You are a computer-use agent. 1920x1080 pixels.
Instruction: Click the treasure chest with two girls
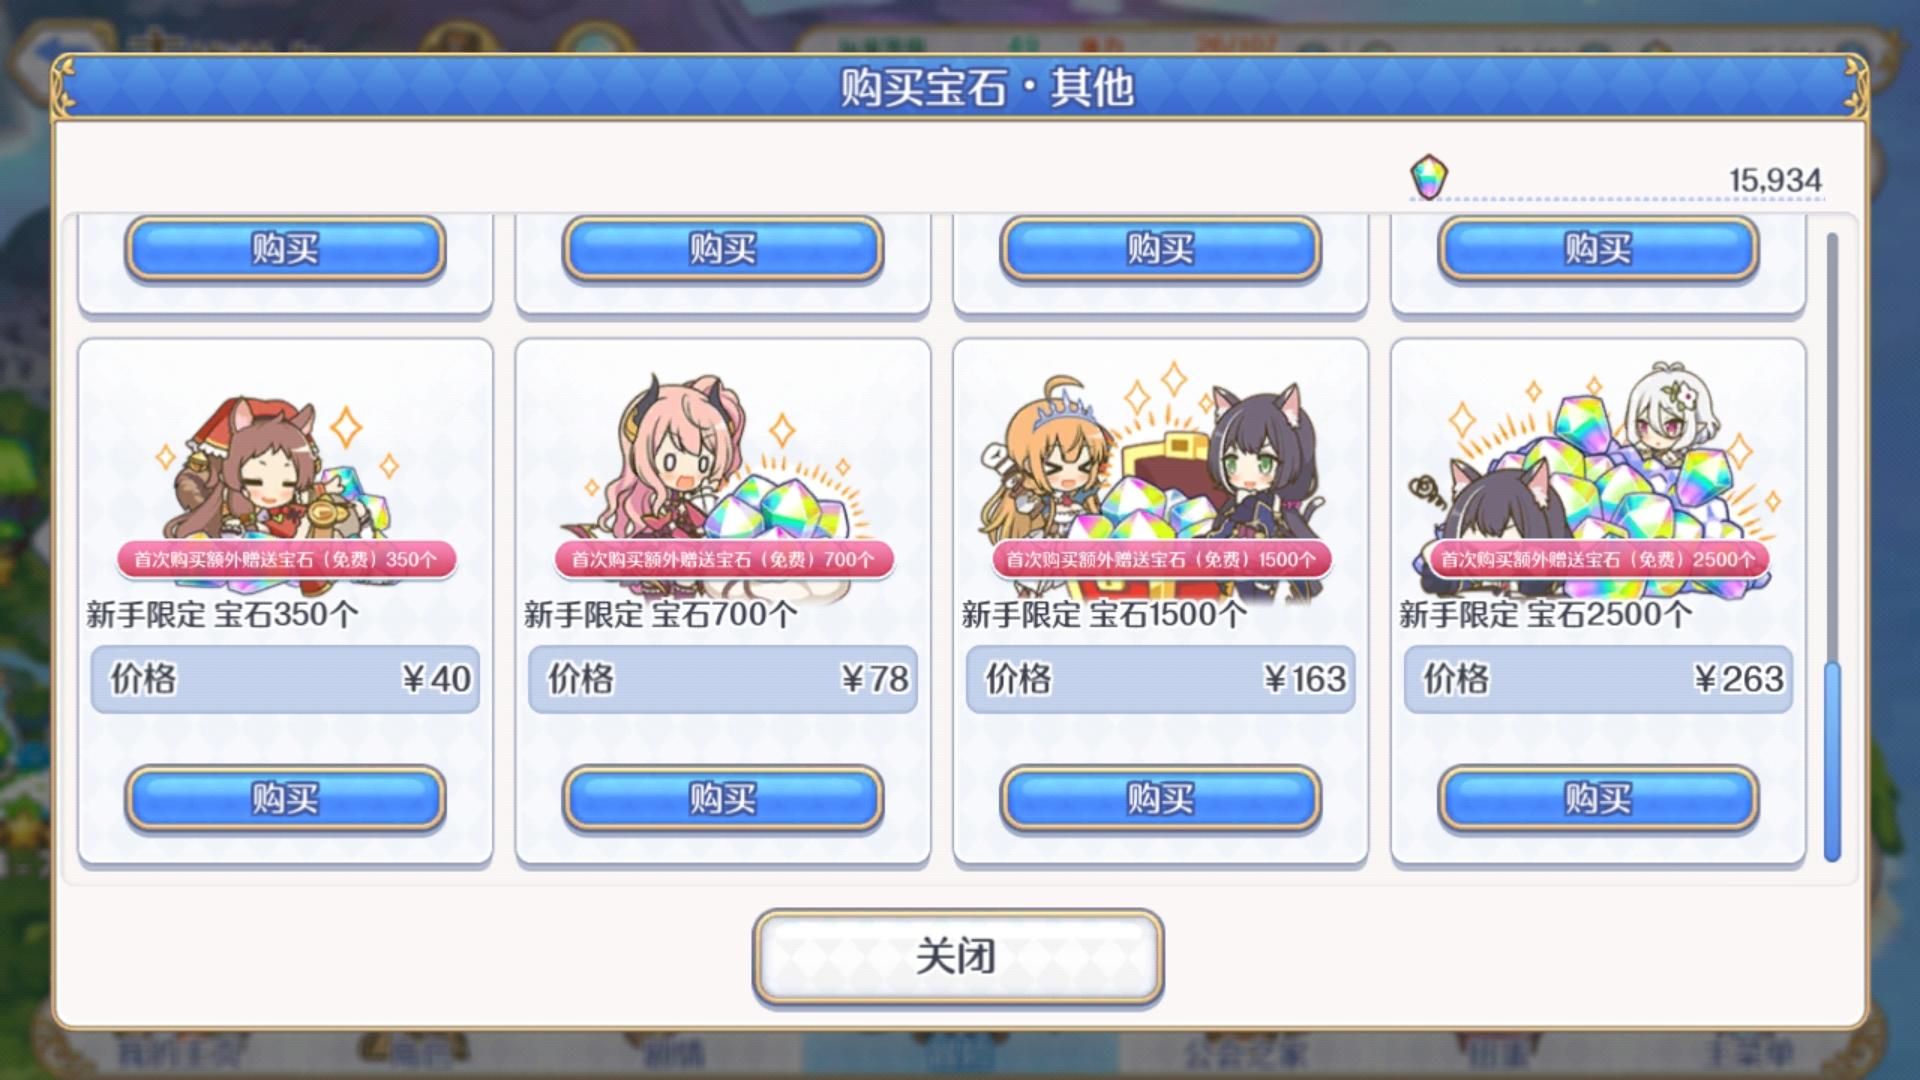[1160, 465]
